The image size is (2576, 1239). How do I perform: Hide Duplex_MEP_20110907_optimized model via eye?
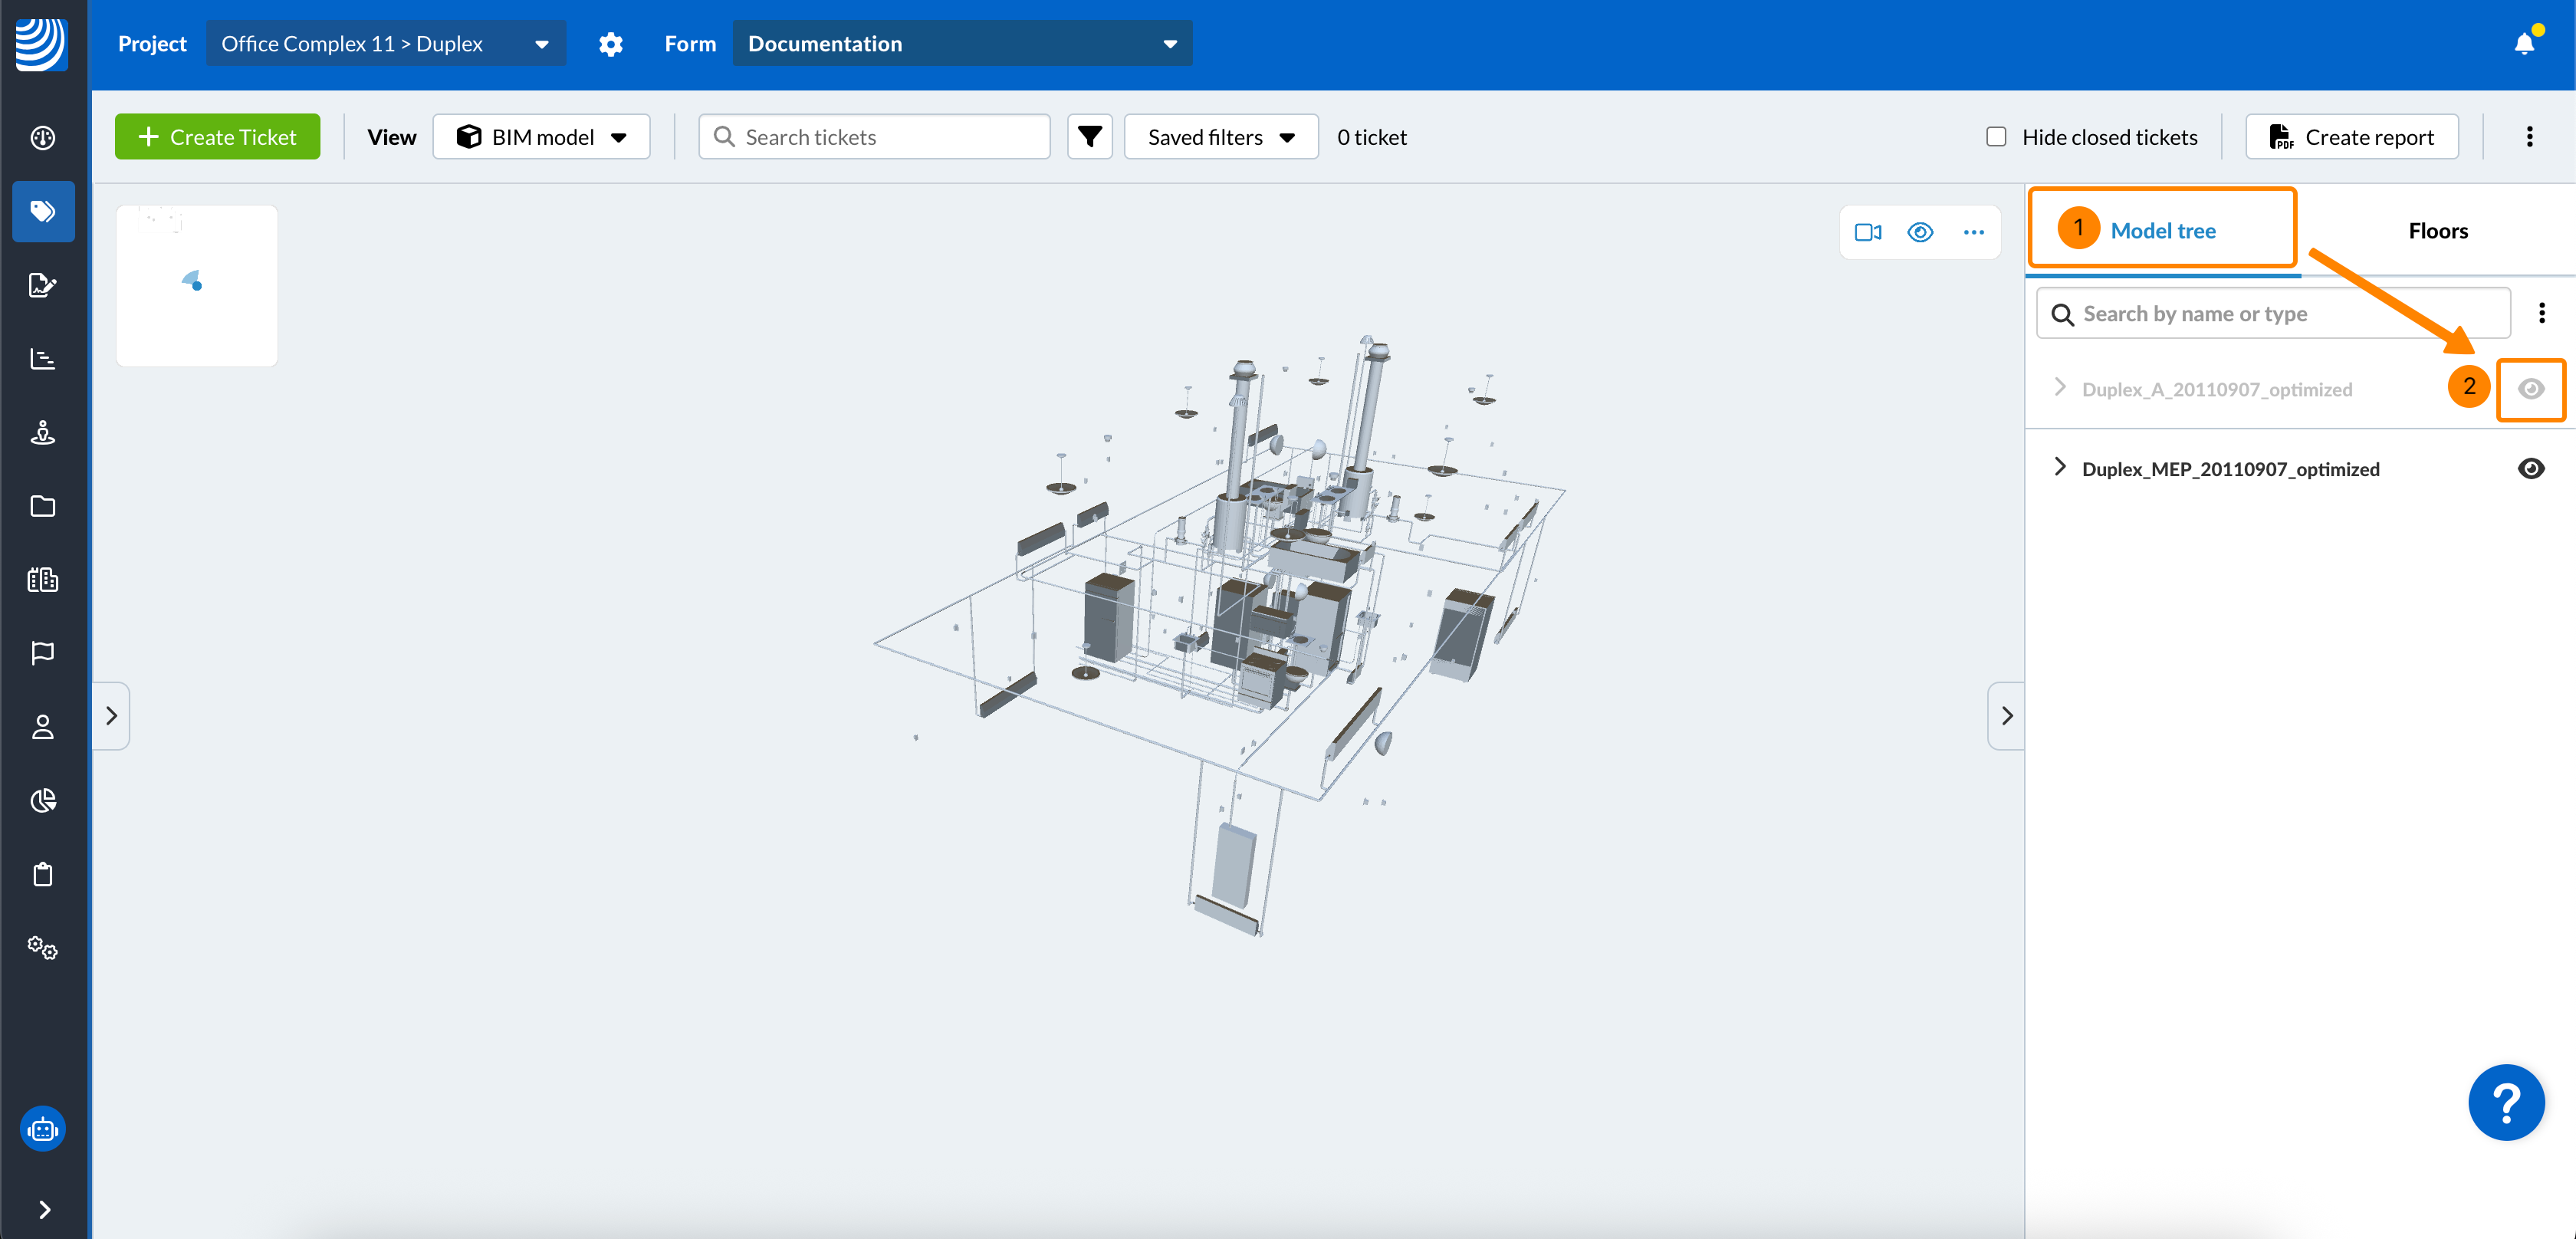2530,469
